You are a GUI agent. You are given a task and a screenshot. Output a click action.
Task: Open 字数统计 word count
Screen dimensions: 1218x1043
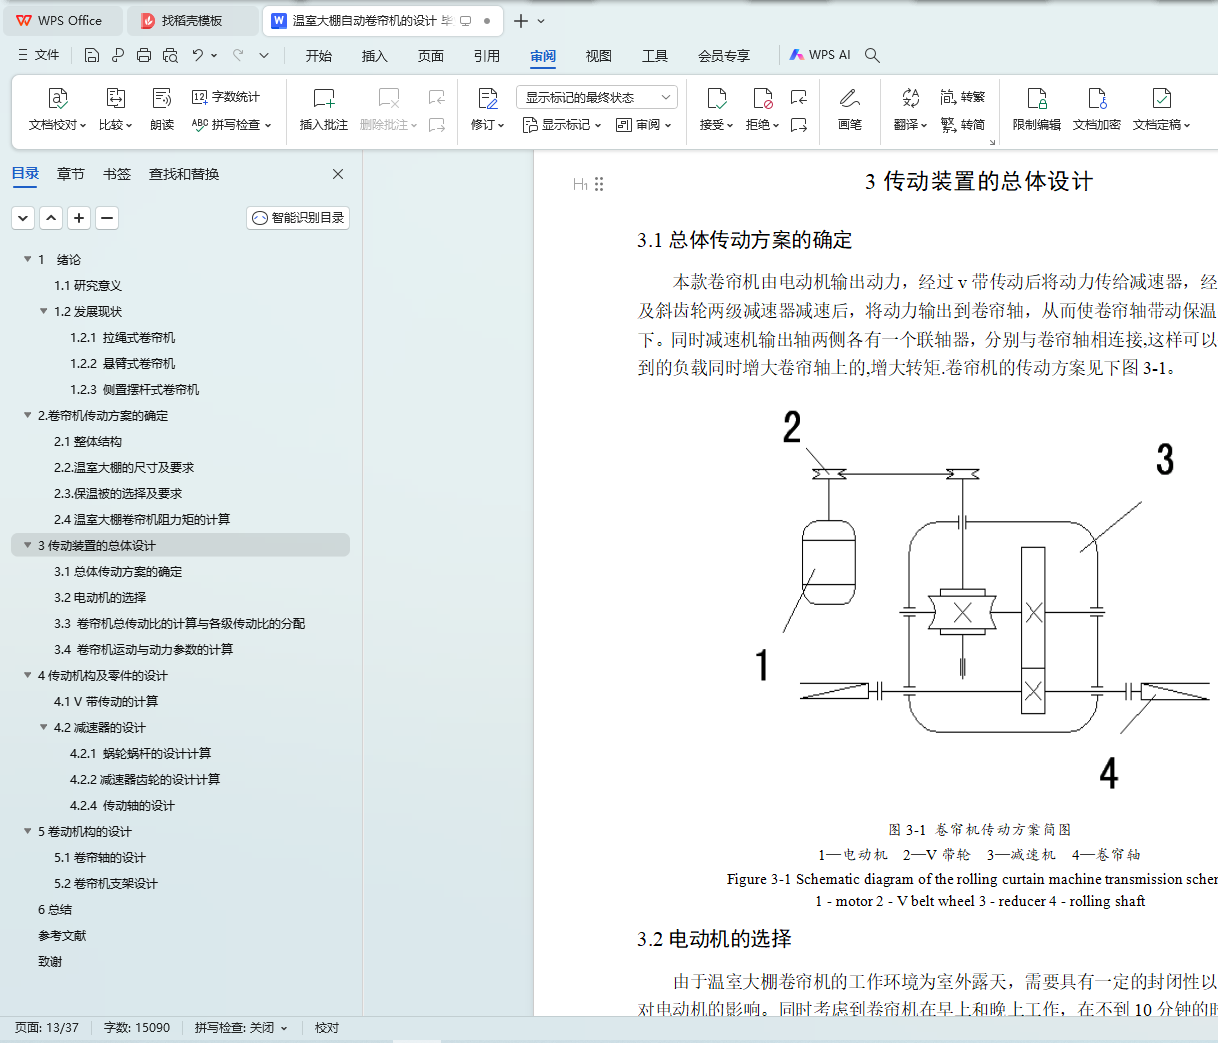pyautogui.click(x=226, y=97)
